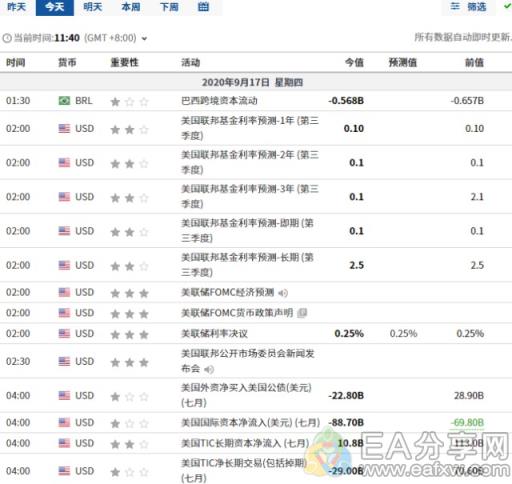Click US flag in 02:30 新闻发布会 row
Viewport: 512px width, 484px height.
(64, 361)
